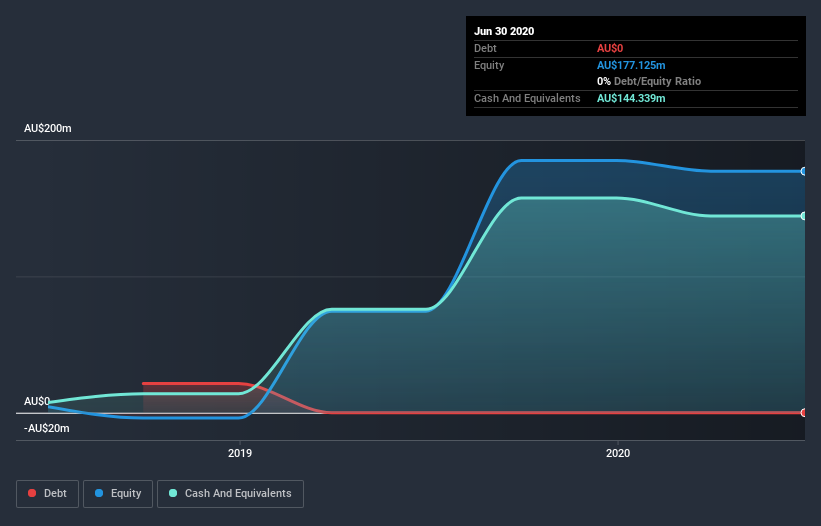Click the 2020 axis label
This screenshot has width=821, height=526.
(618, 453)
